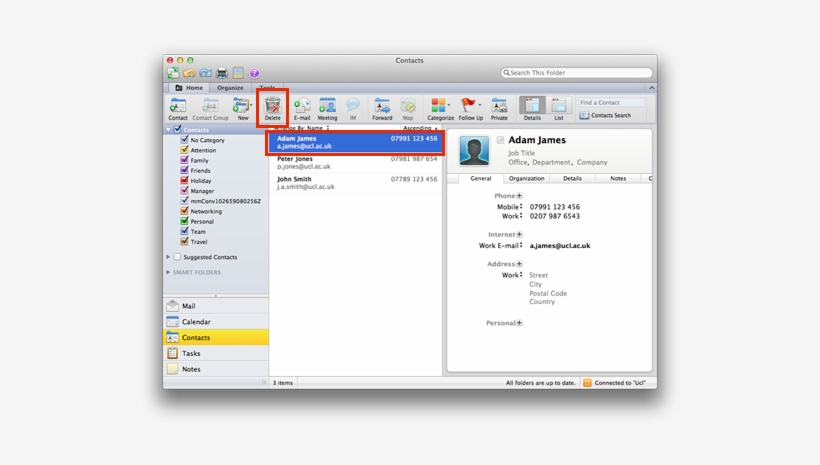Go to Tasks view
Viewport: 820px width, 465px height.
[x=216, y=353]
